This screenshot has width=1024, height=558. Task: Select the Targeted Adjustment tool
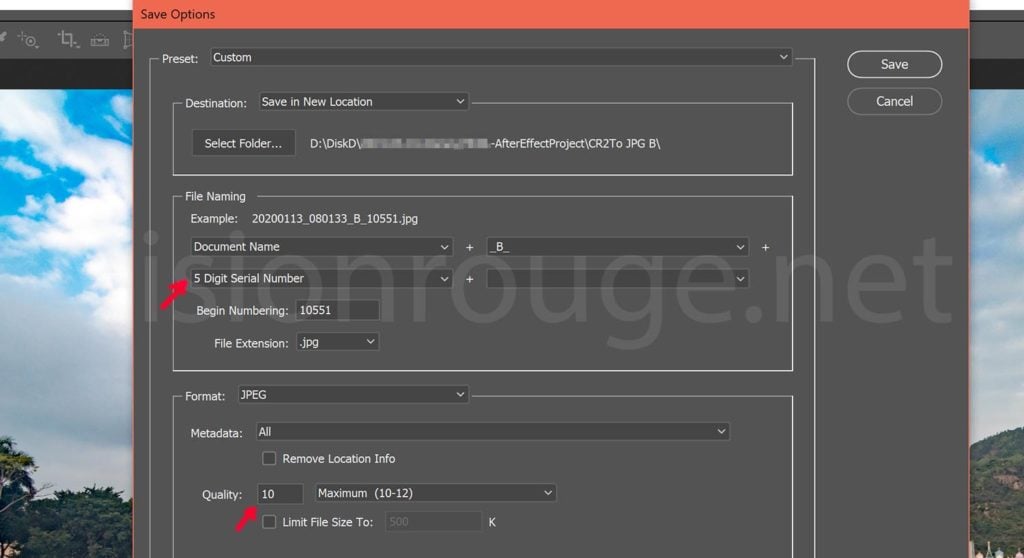tap(28, 40)
